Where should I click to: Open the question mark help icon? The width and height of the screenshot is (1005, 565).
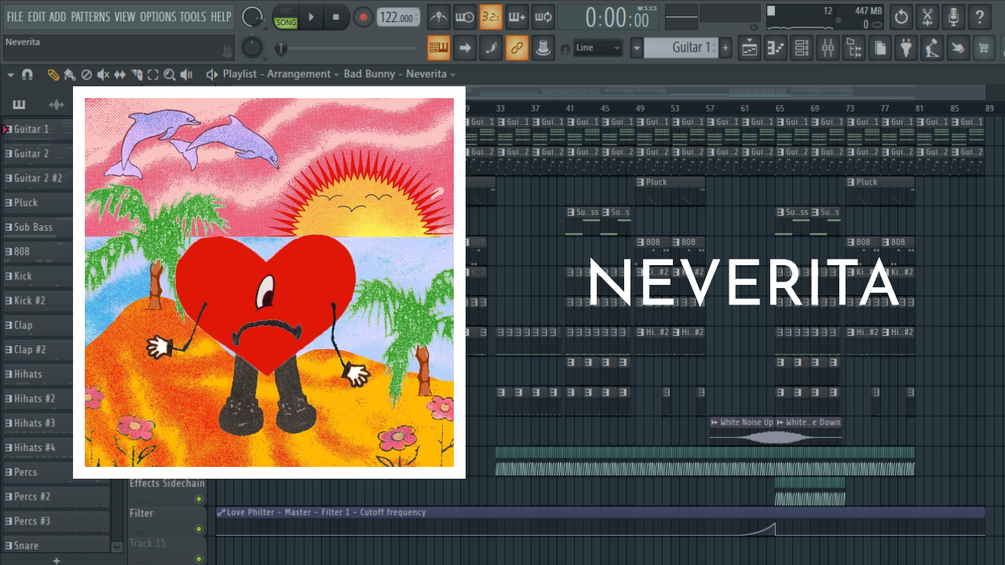tap(980, 17)
